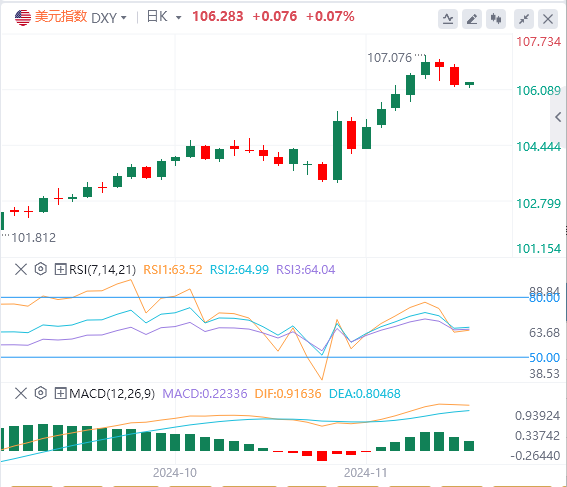
Task: Remove the RSI indicator panel
Action: [21, 269]
